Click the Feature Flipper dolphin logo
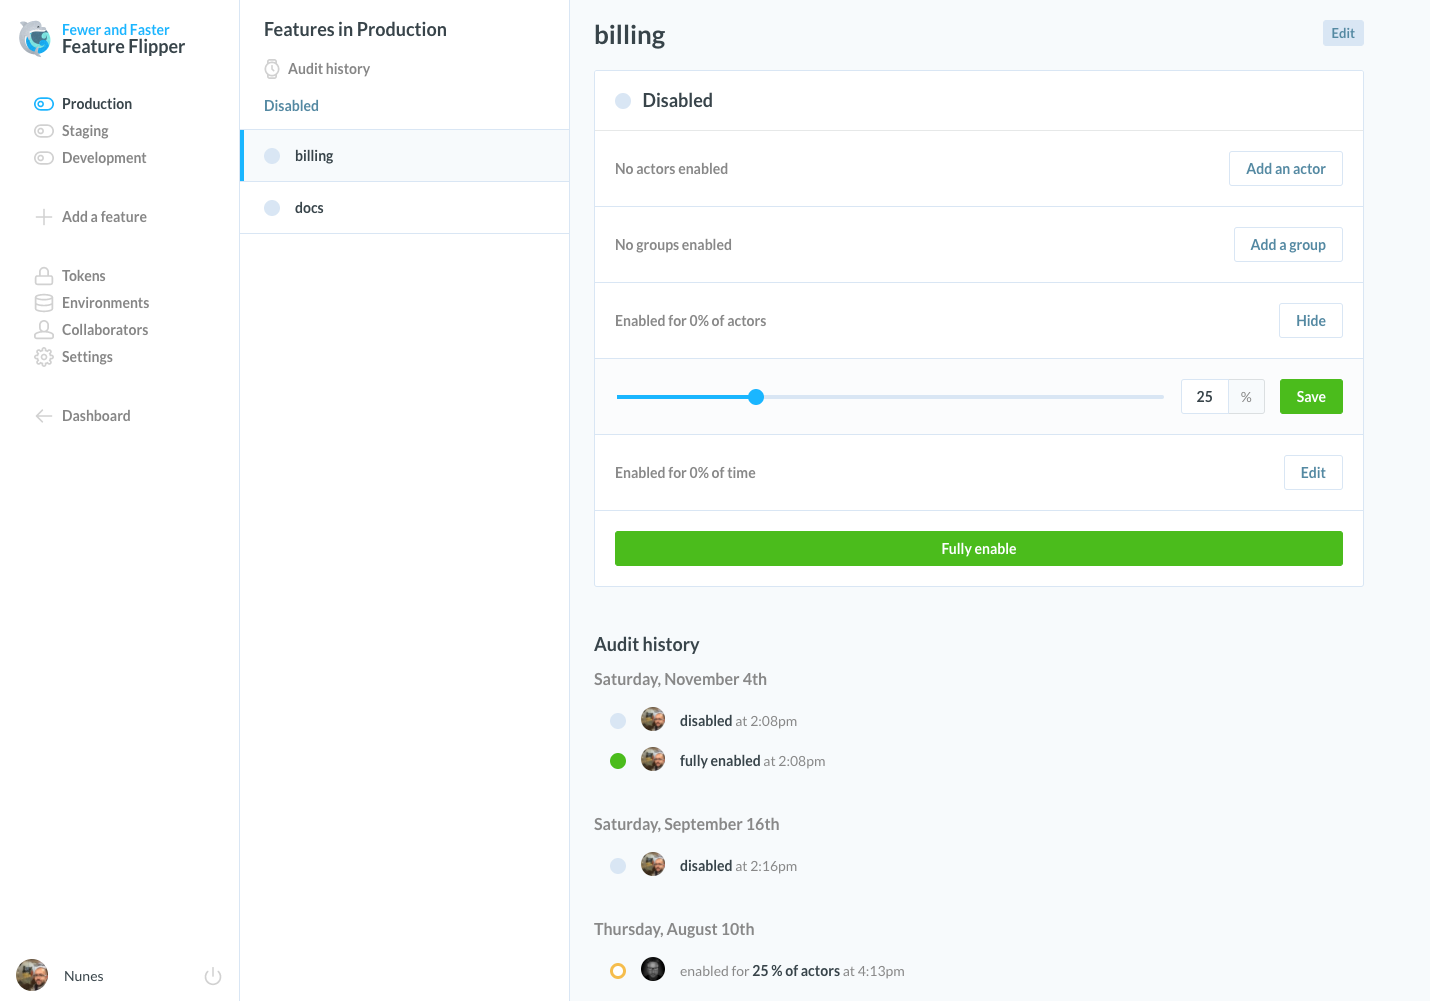 (x=33, y=38)
